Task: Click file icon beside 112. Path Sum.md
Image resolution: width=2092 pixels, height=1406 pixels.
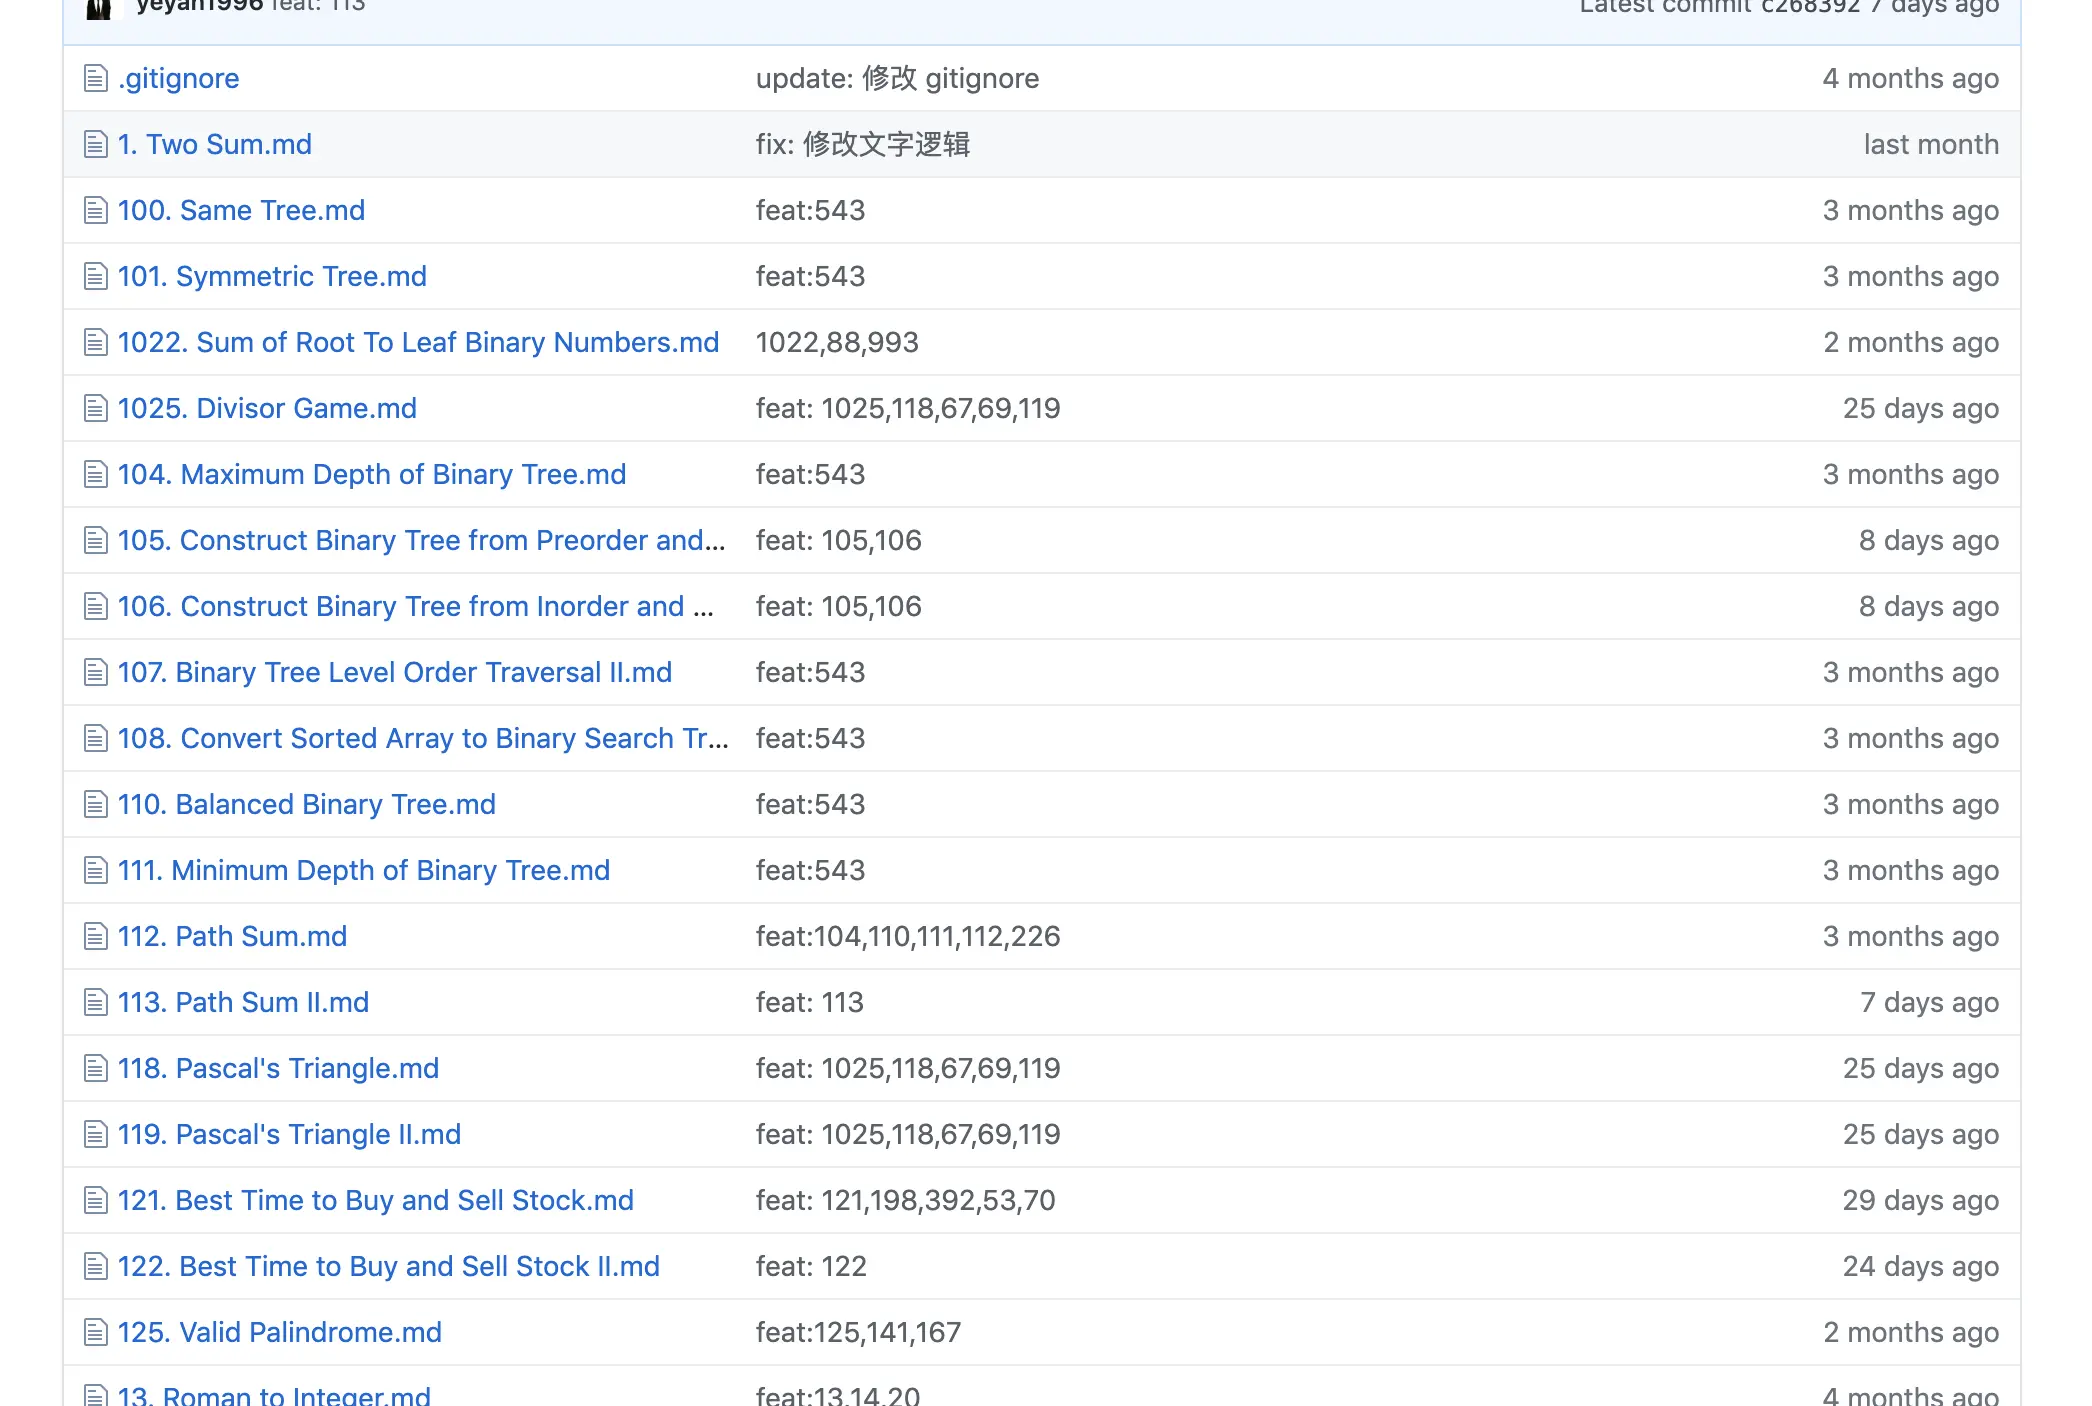Action: coord(96,936)
